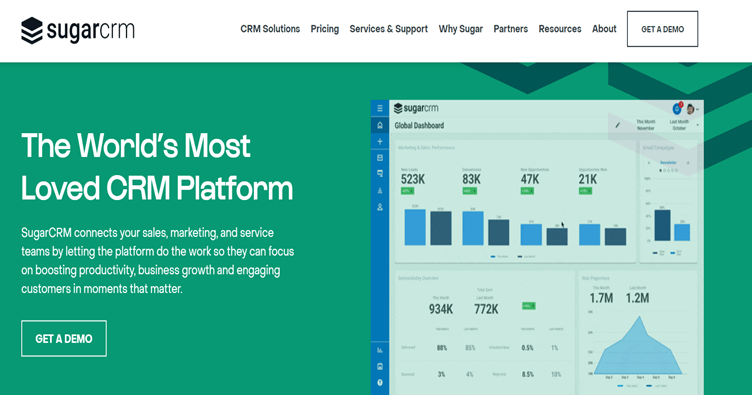Select the user profile icon in the dashboard sidebar
Viewport: 752px width, 395px height.
point(380,208)
